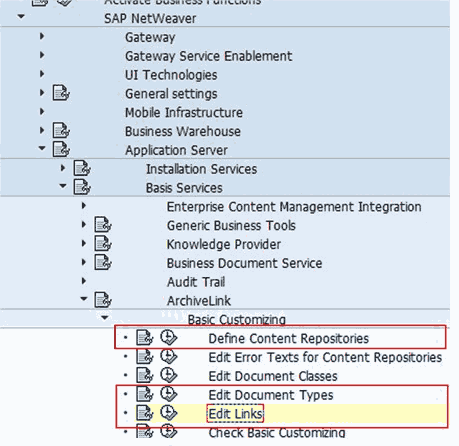The height and width of the screenshot is (446, 459).
Task: Open documentation icon for Application Server
Action: click(x=61, y=149)
